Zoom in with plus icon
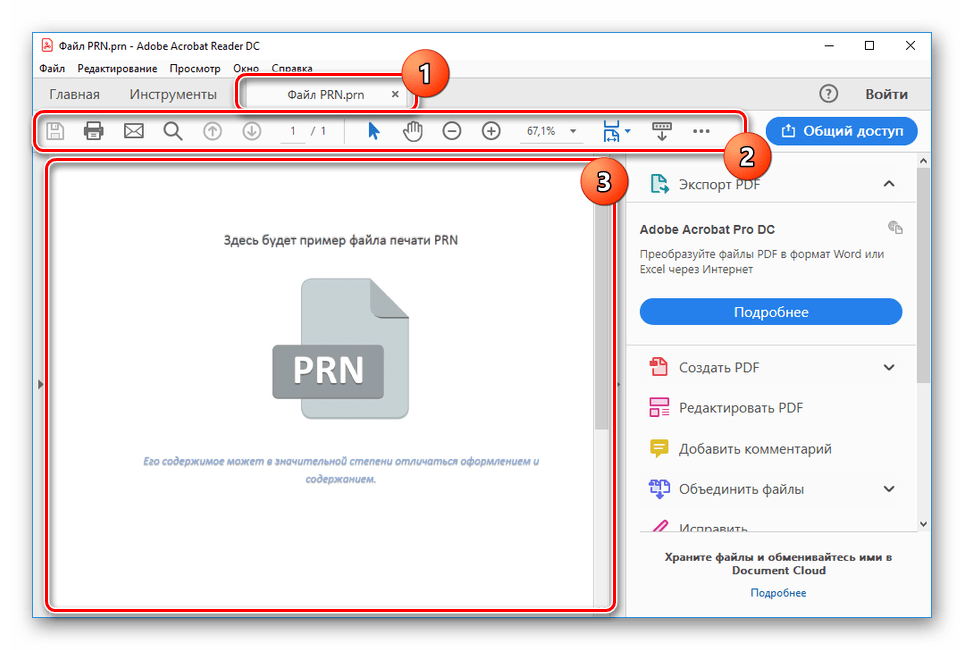The image size is (964, 650). 491,131
